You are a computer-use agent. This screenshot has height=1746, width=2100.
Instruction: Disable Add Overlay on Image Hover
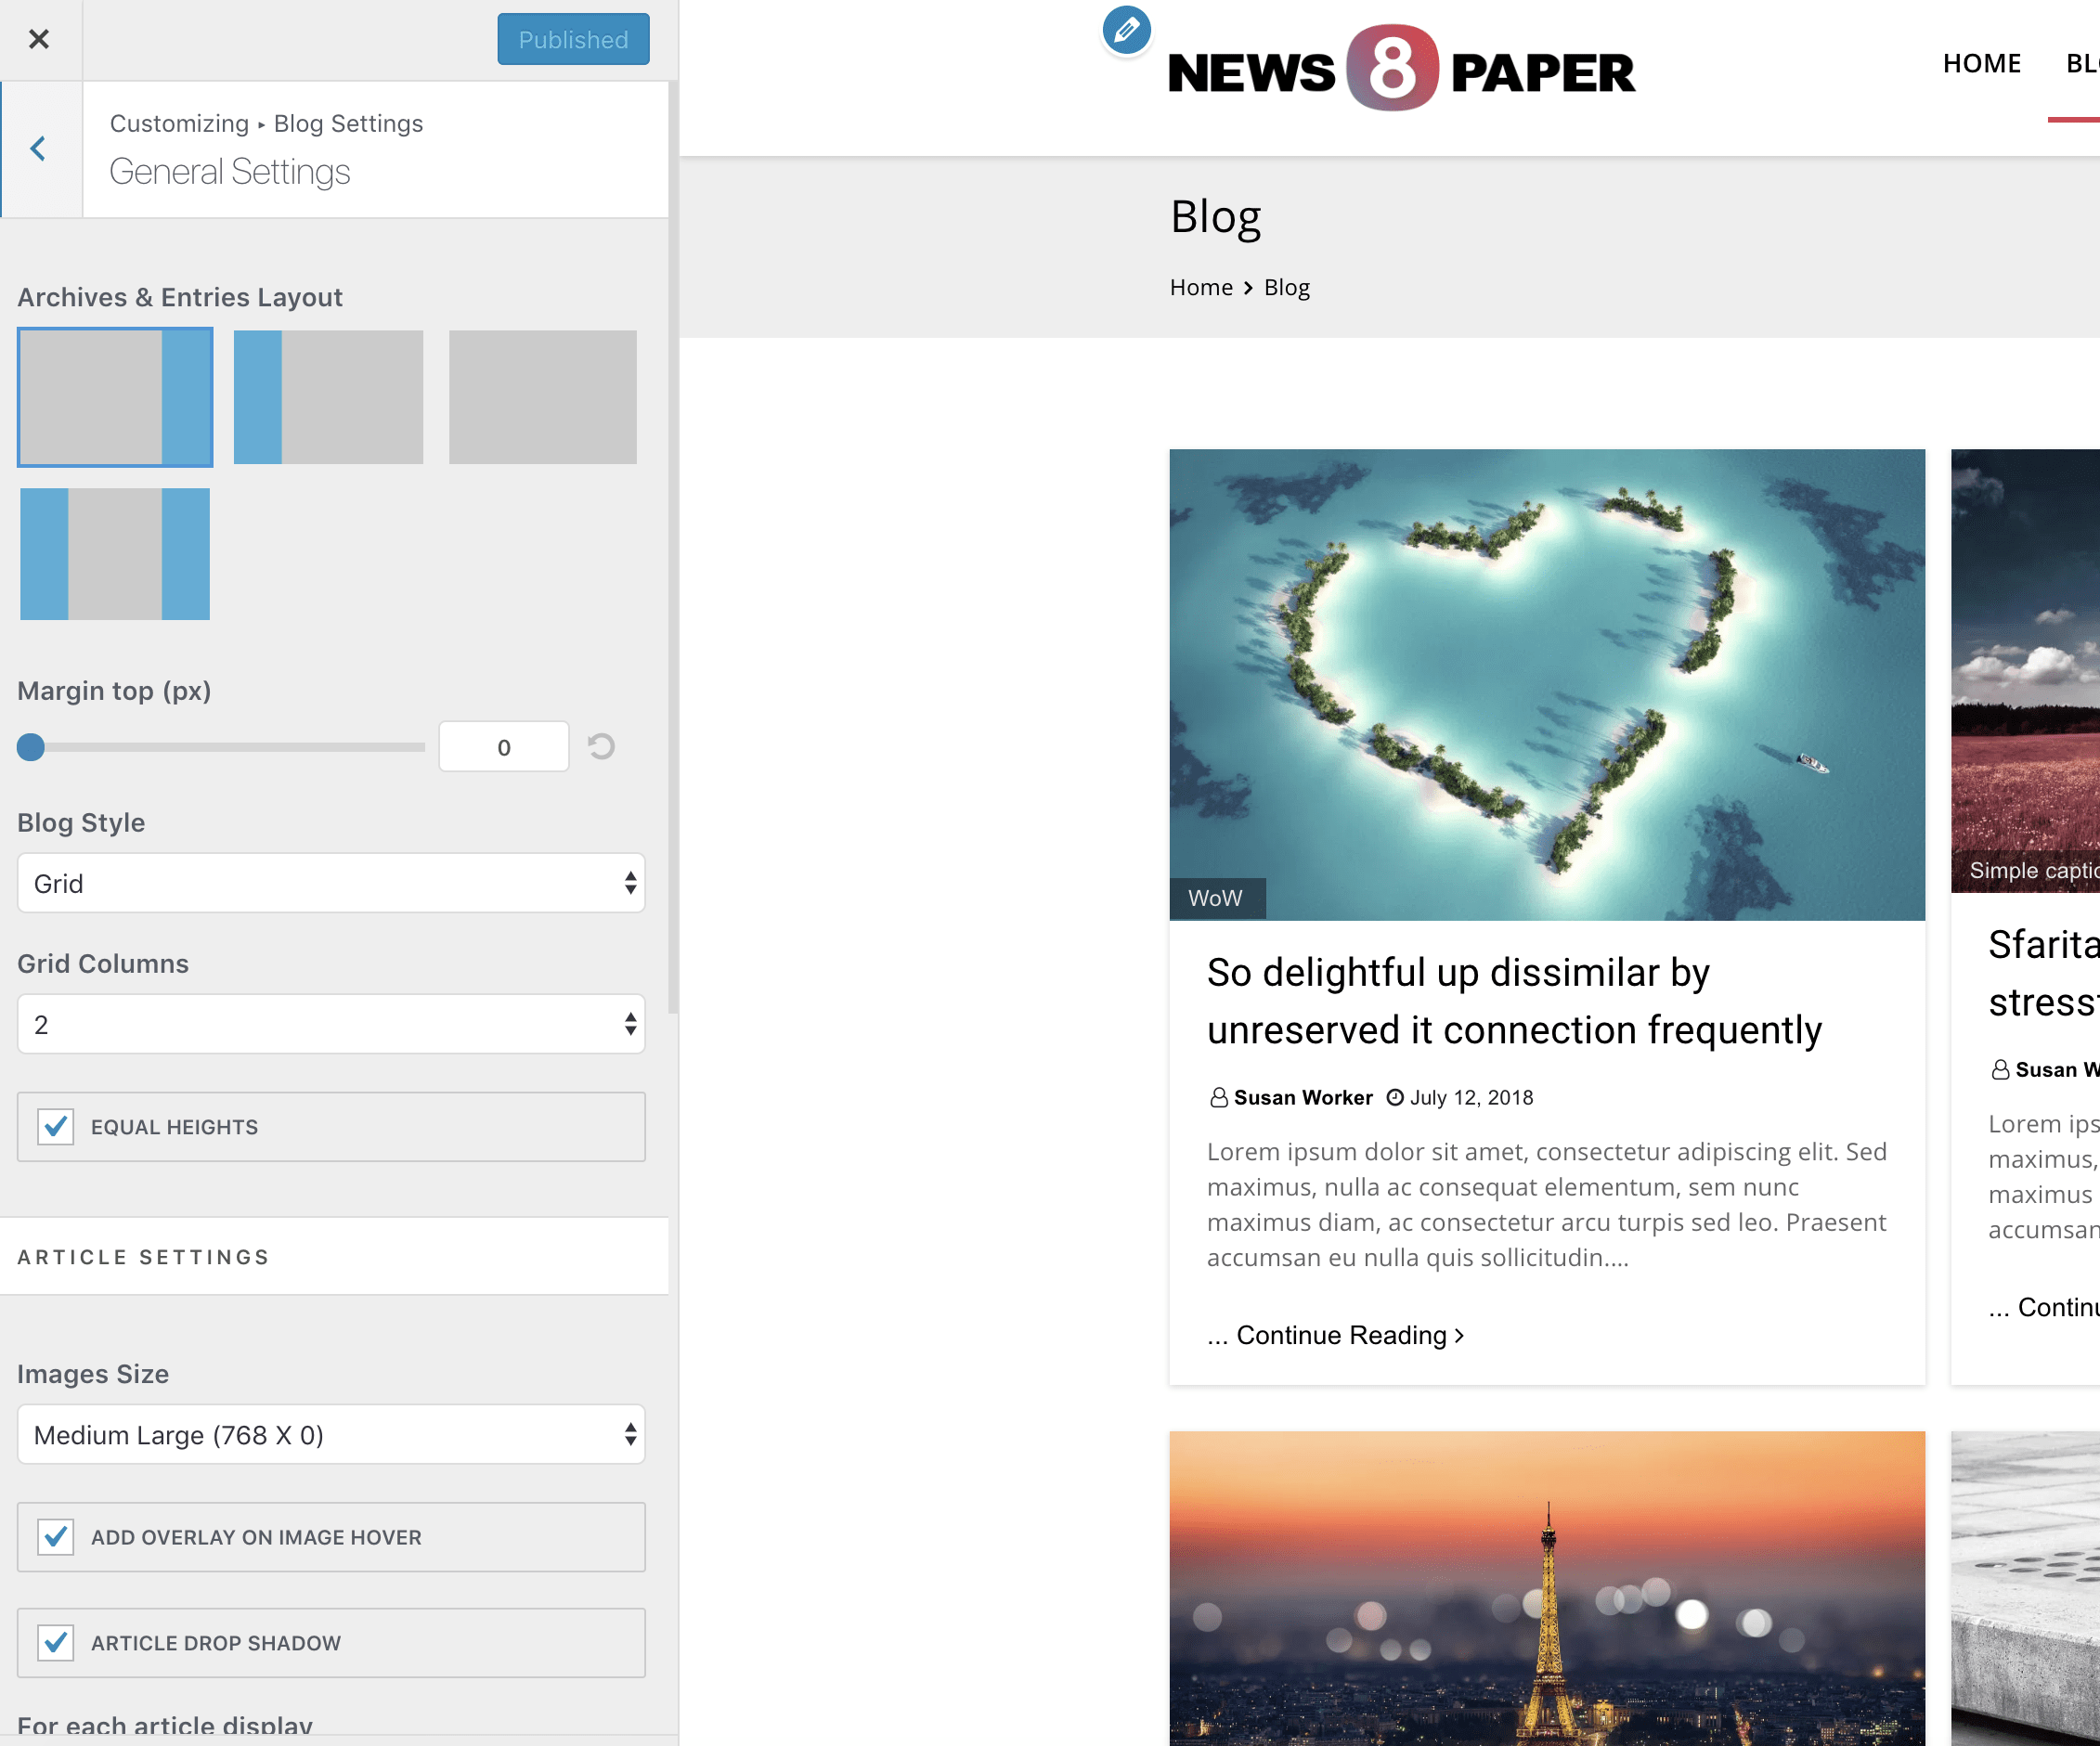point(55,1537)
